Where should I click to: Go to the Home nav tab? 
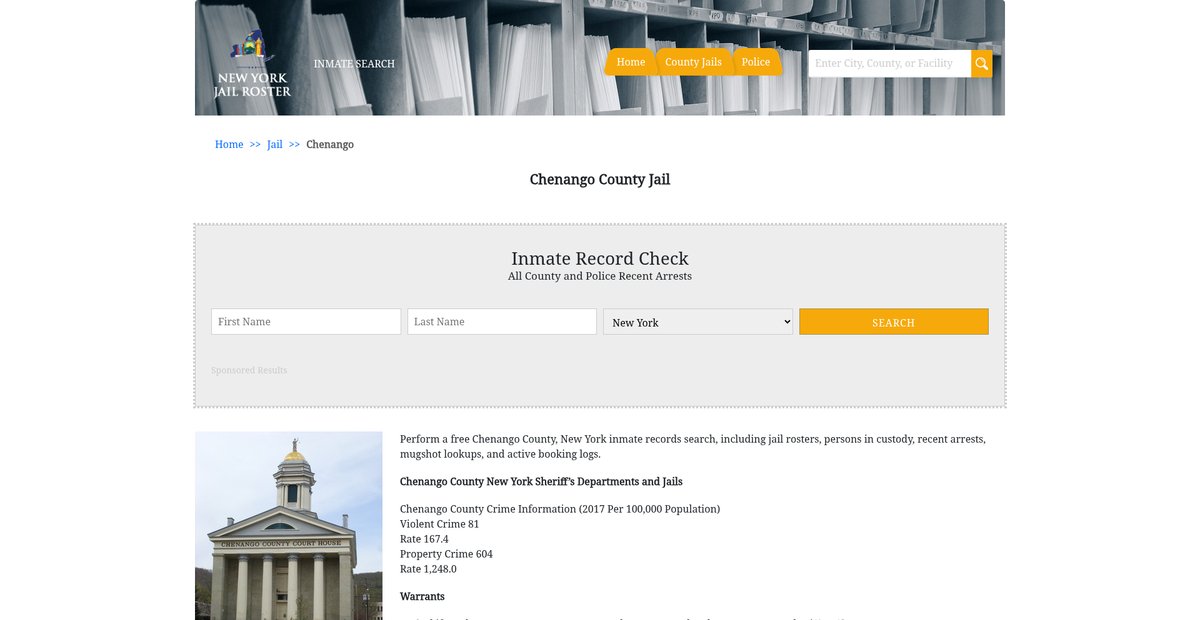point(630,62)
